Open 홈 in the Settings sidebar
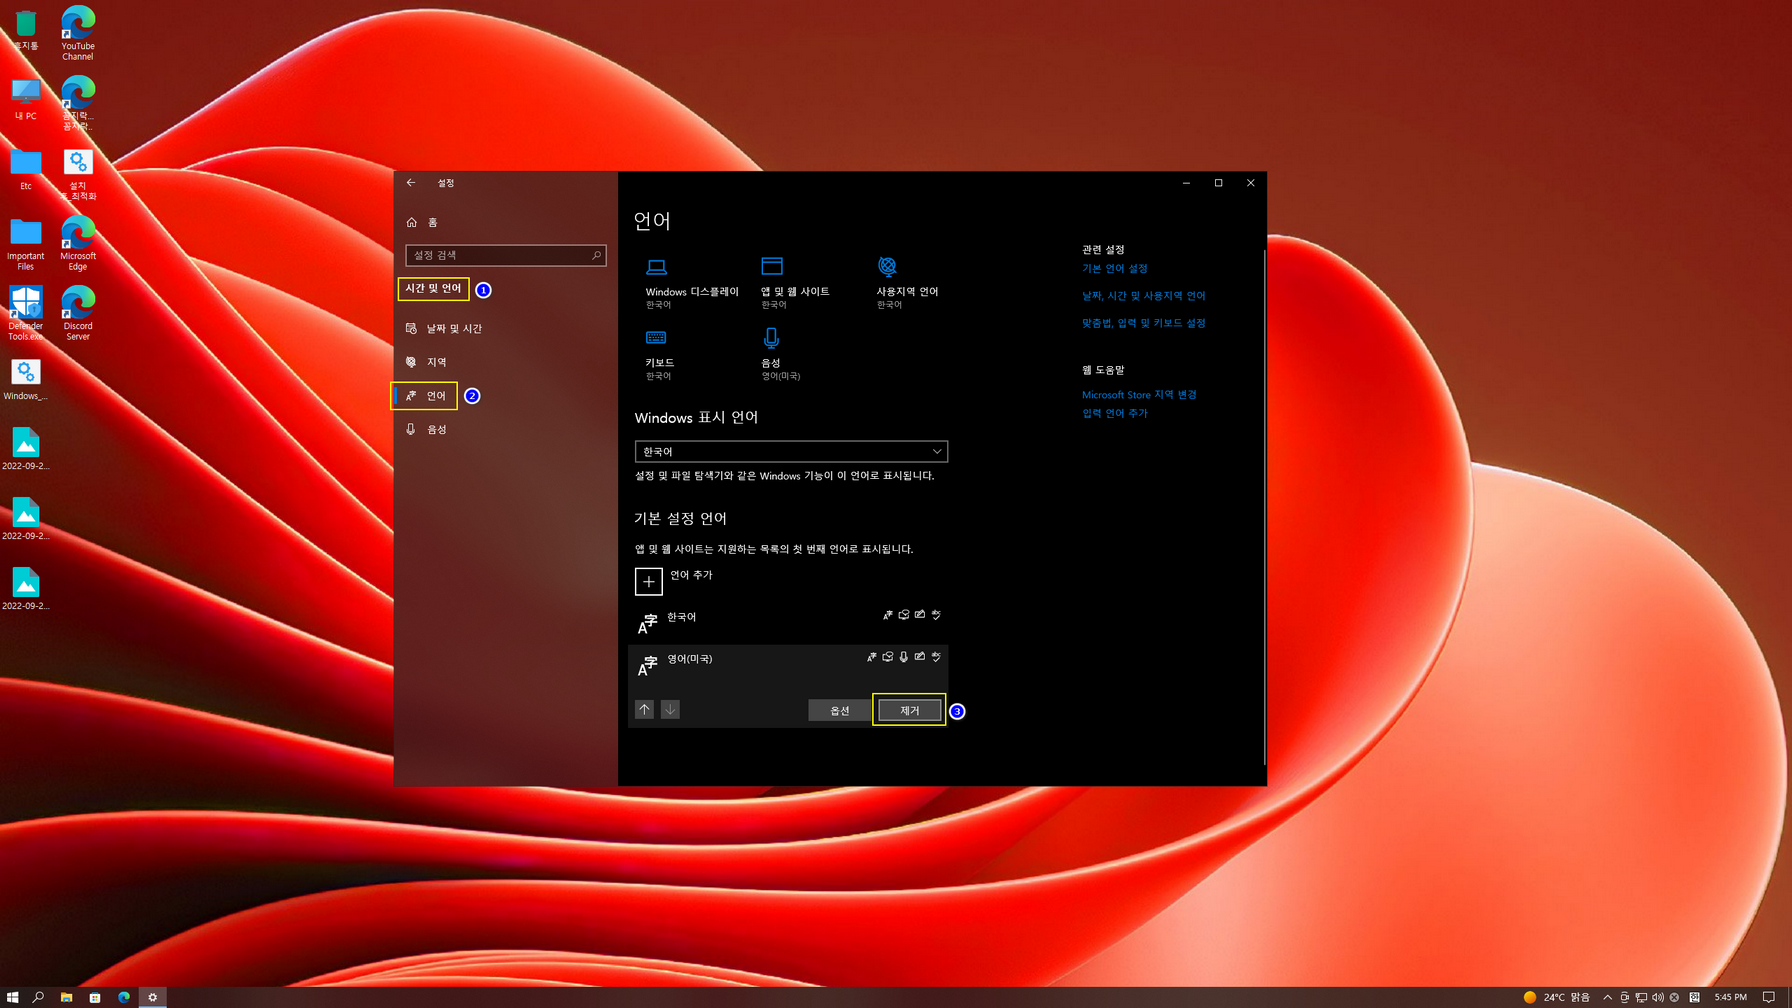 click(x=422, y=222)
